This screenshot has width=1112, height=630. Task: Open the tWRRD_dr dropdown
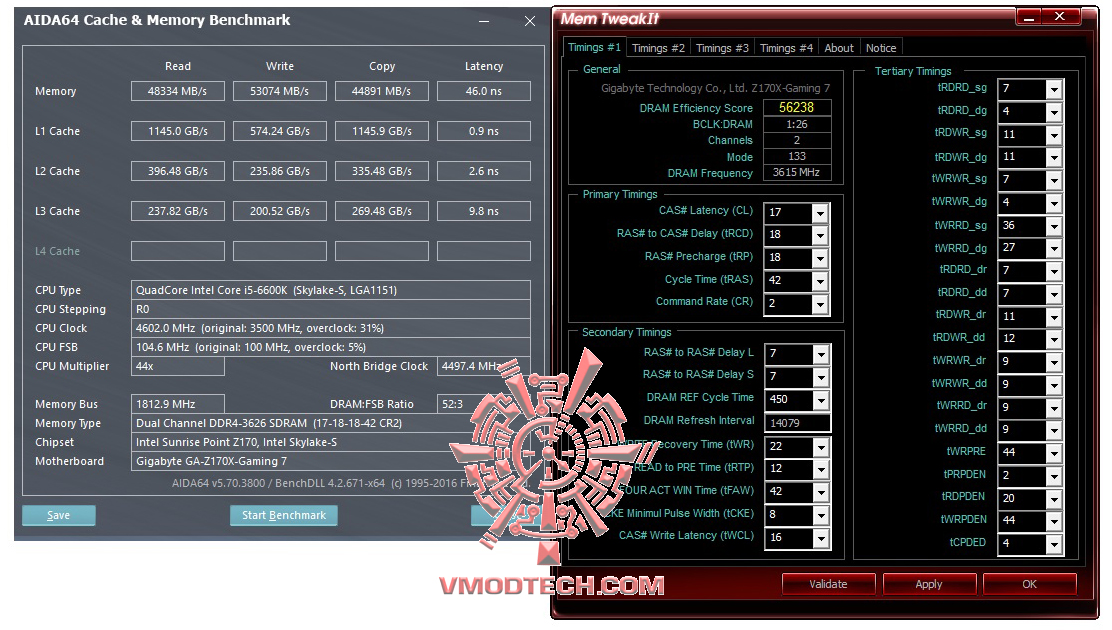[x=1054, y=407]
